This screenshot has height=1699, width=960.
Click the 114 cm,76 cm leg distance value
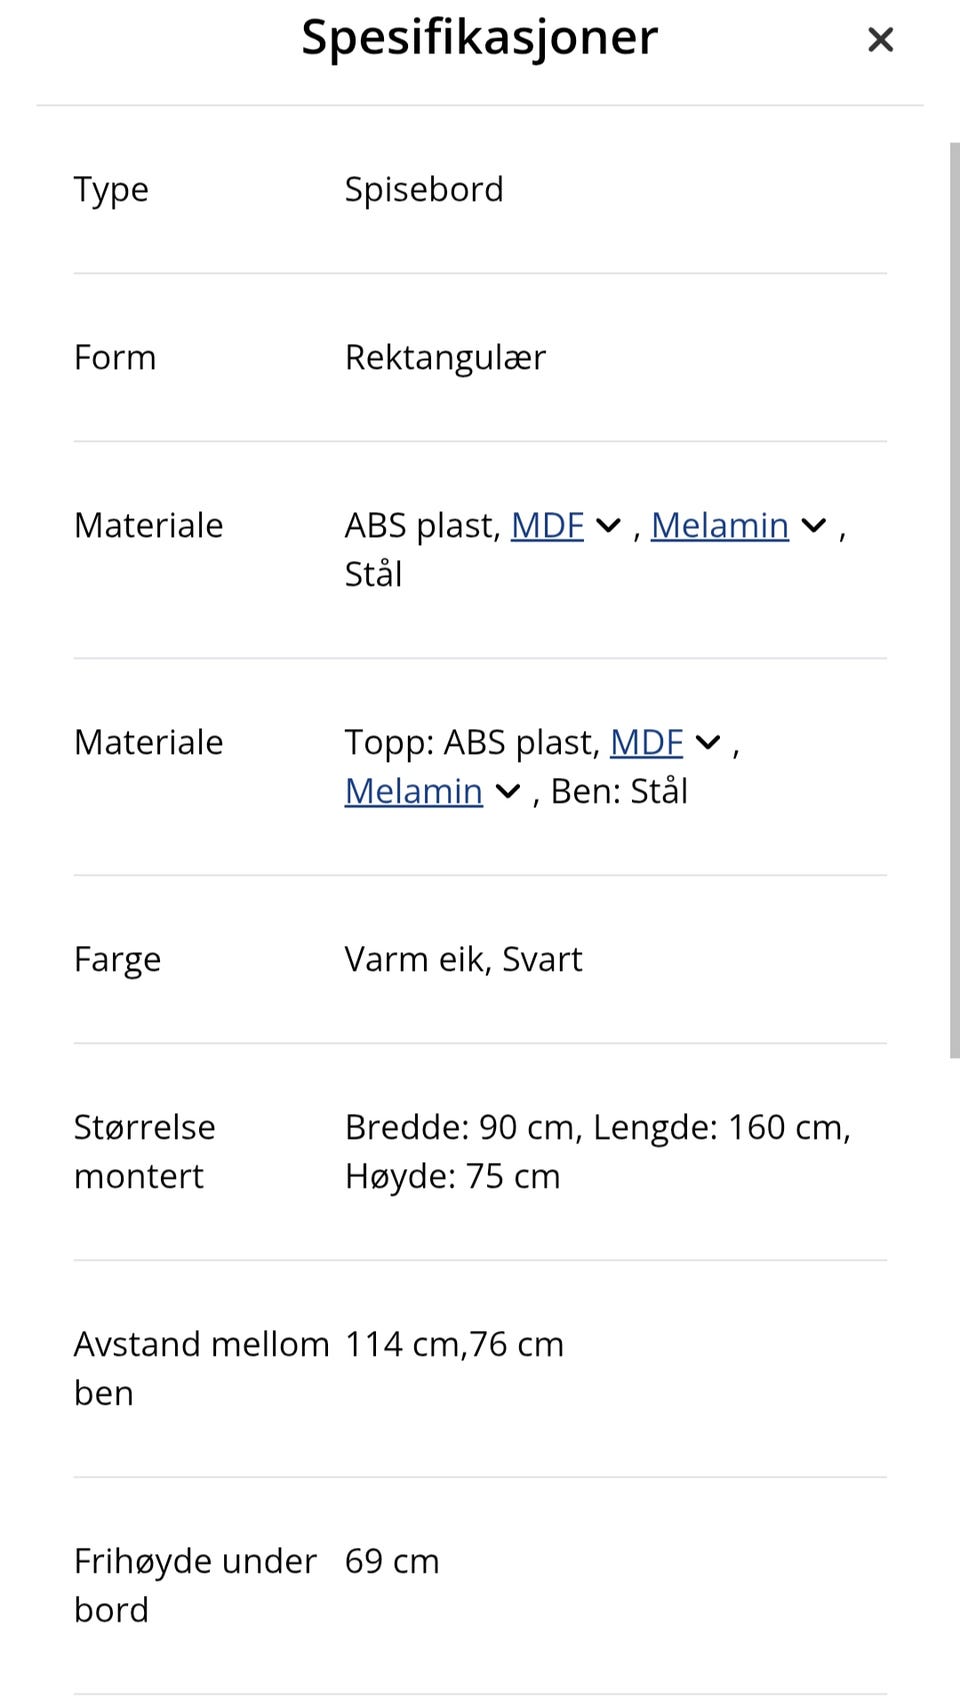tap(454, 1344)
